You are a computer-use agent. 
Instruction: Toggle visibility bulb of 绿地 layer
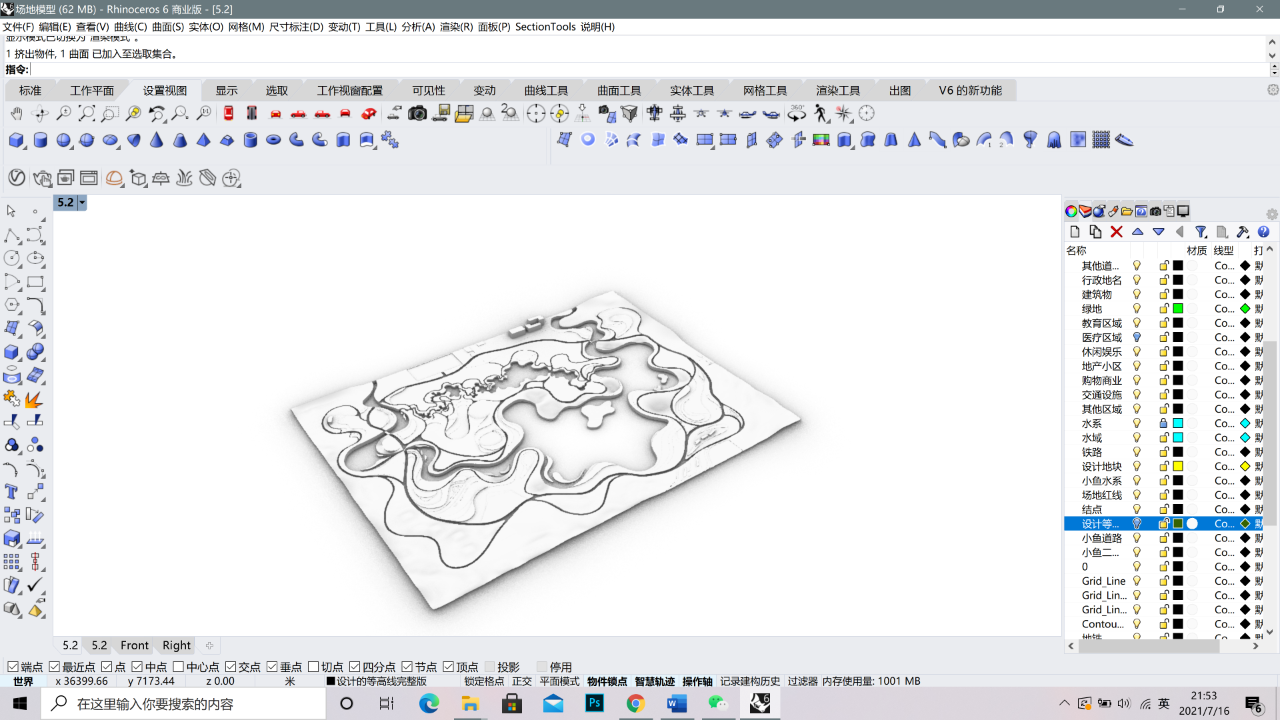(x=1137, y=309)
